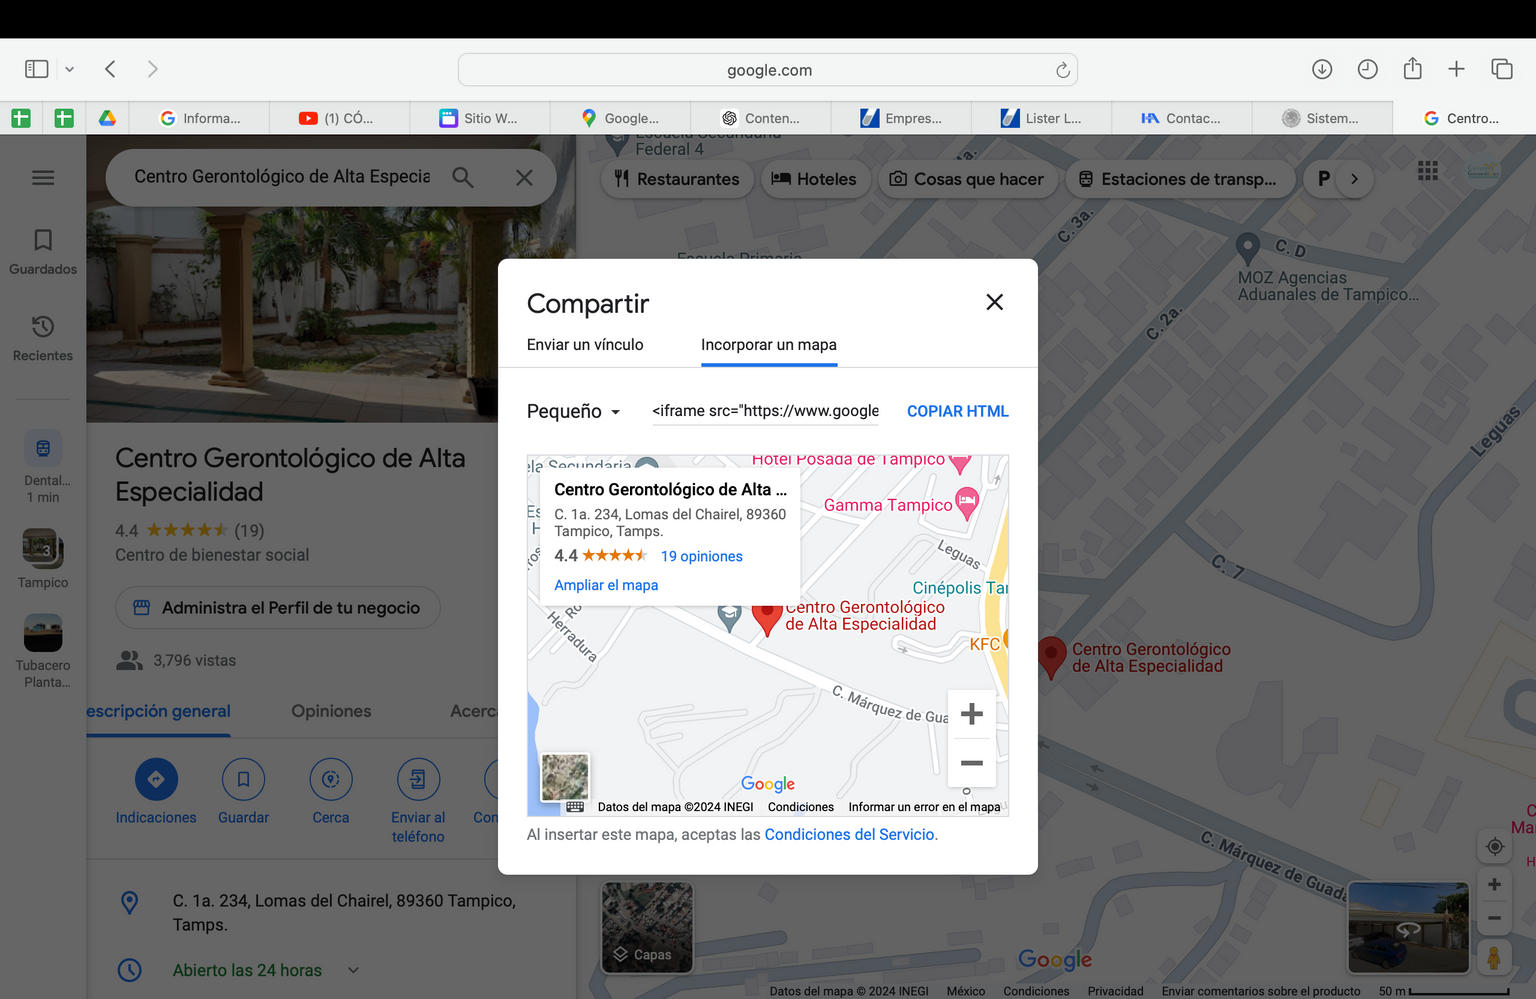
Task: Click Administra el Perfil de tu negocio
Action: coord(277,608)
